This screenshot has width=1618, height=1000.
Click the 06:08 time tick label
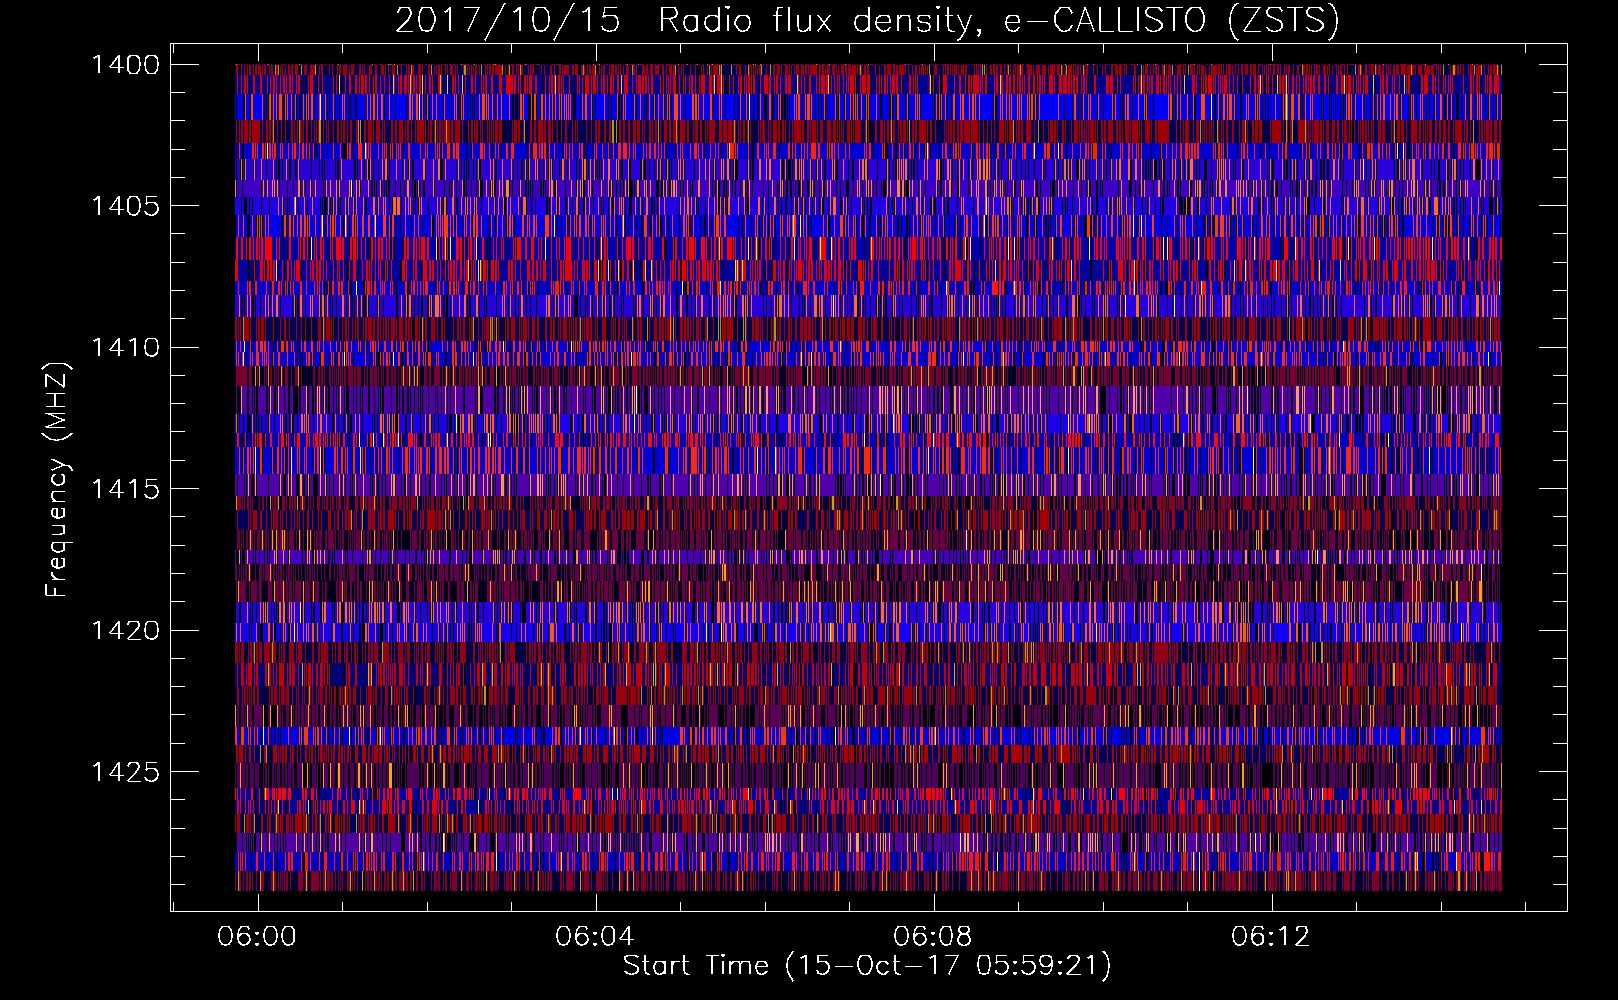933,937
